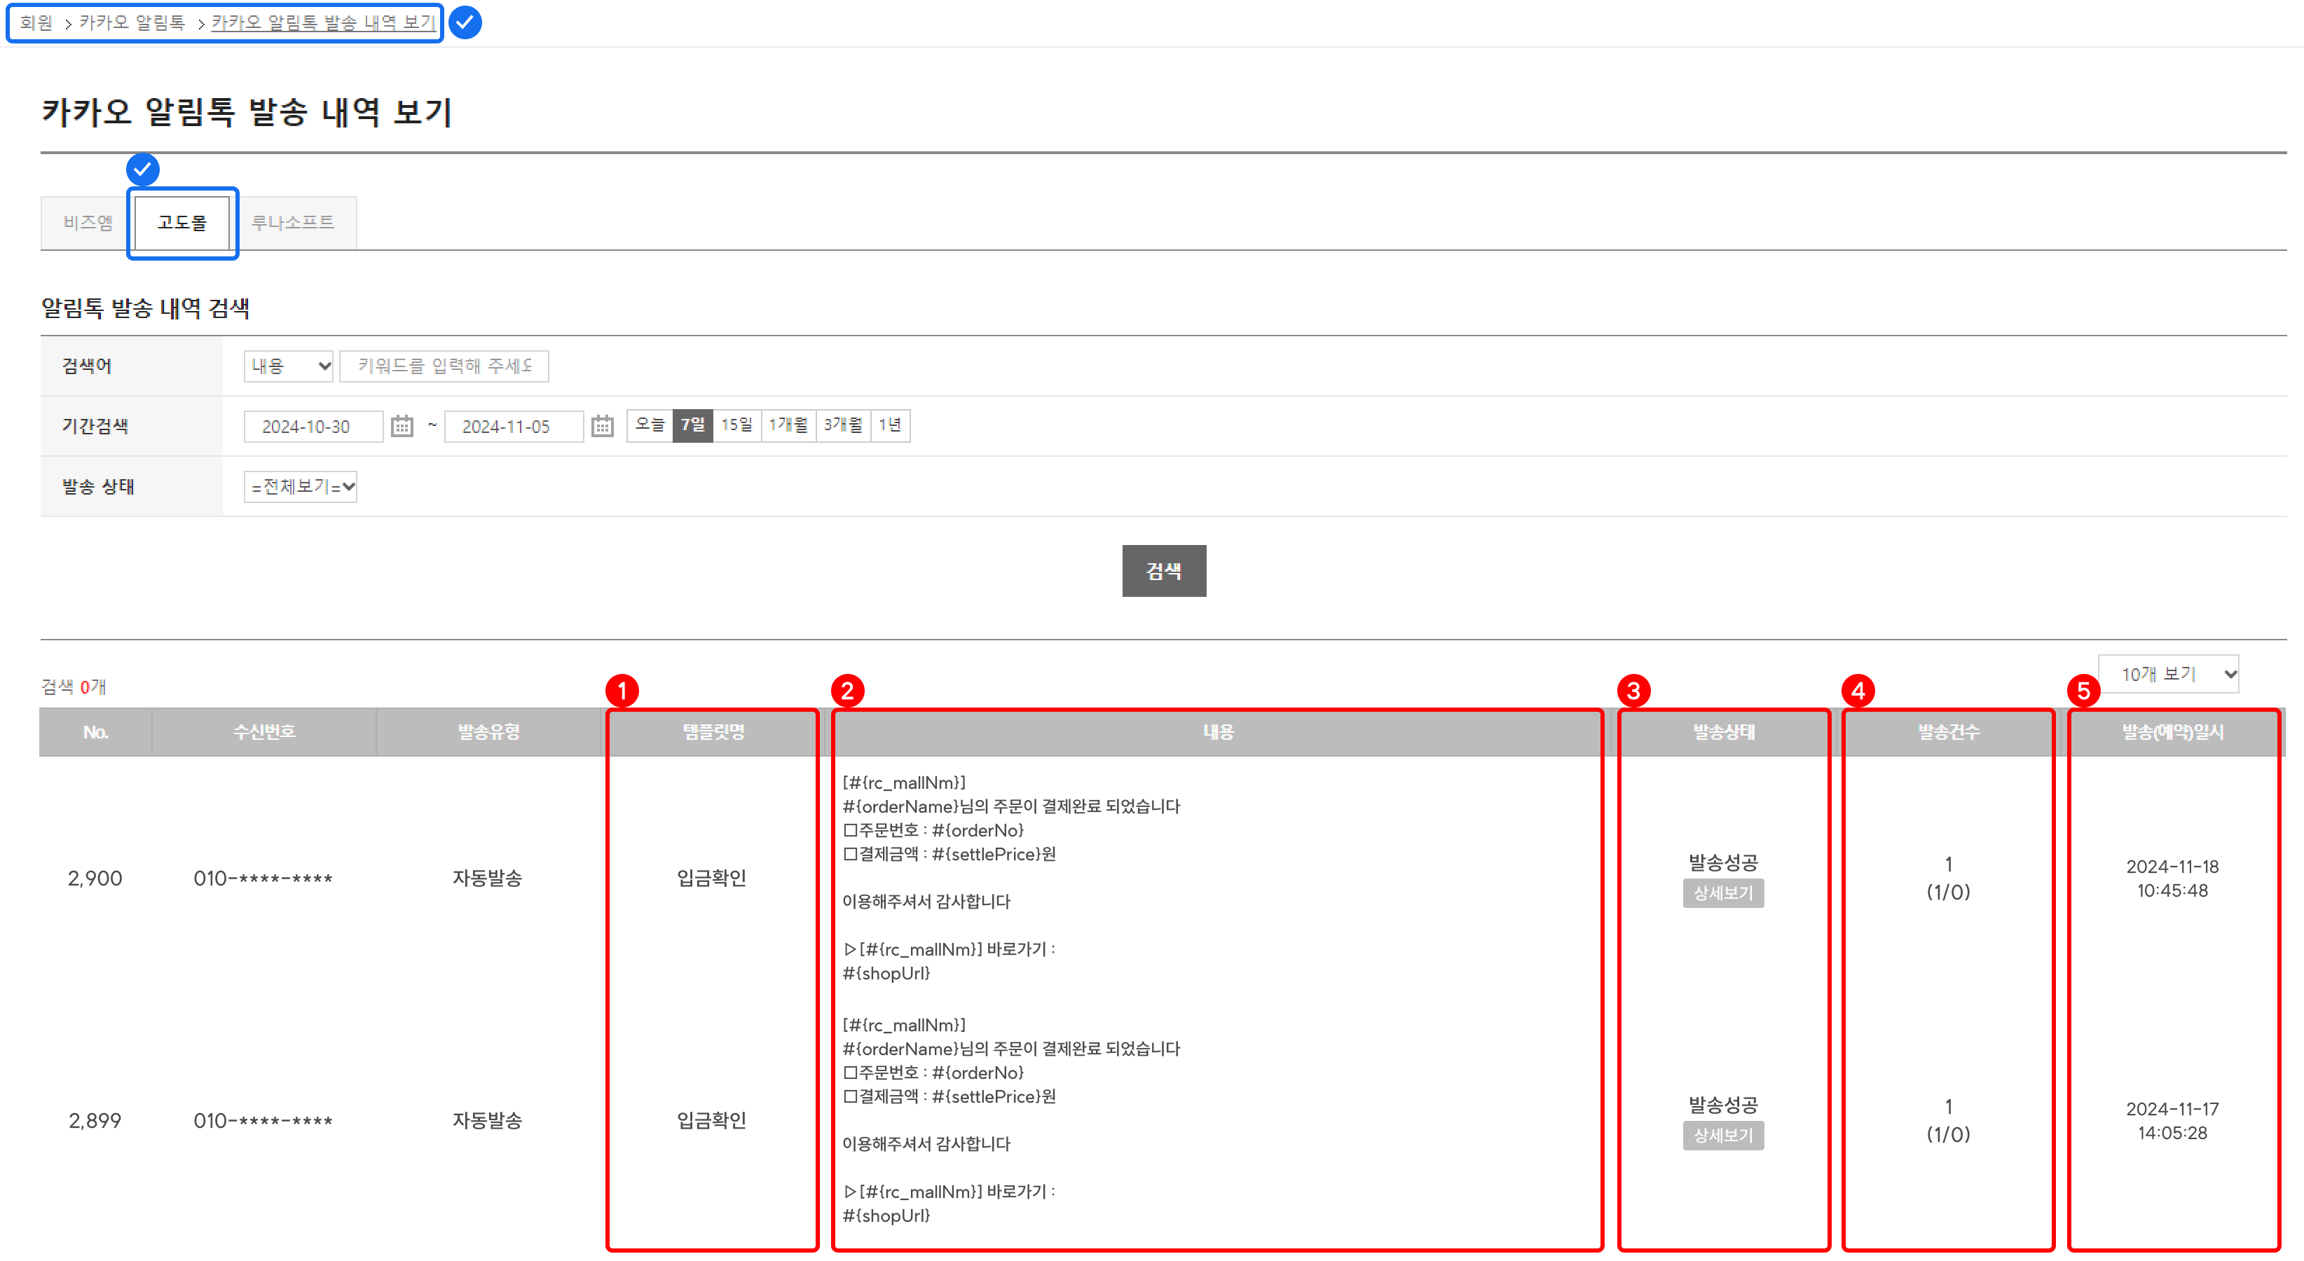
Task: Switch to the 루나소프트 tab
Action: 293,222
